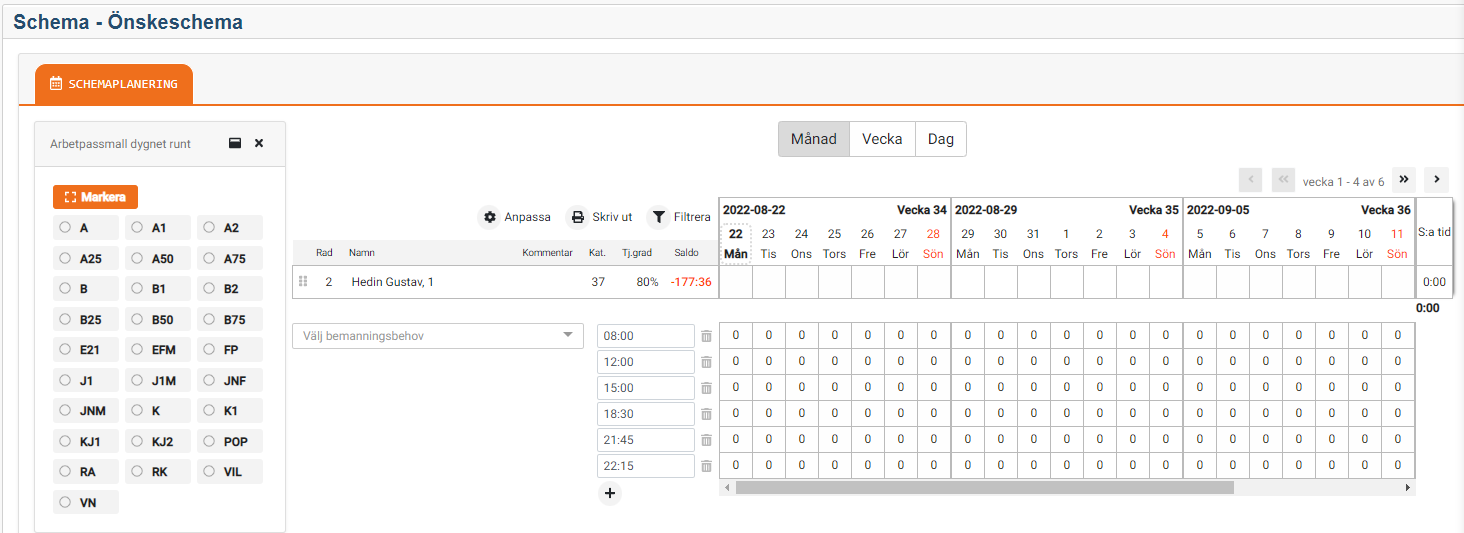Image resolution: width=1464 pixels, height=533 pixels.
Task: Delete the 12:00 time row
Action: (706, 362)
